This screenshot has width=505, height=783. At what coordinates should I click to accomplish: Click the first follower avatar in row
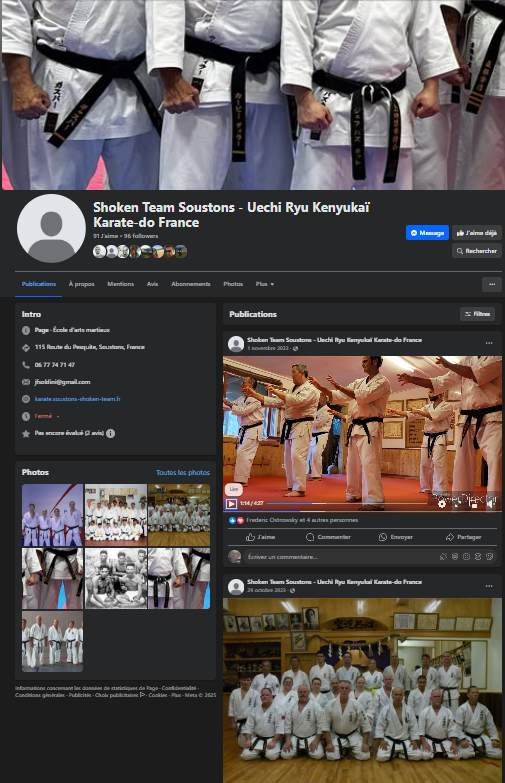click(x=99, y=251)
